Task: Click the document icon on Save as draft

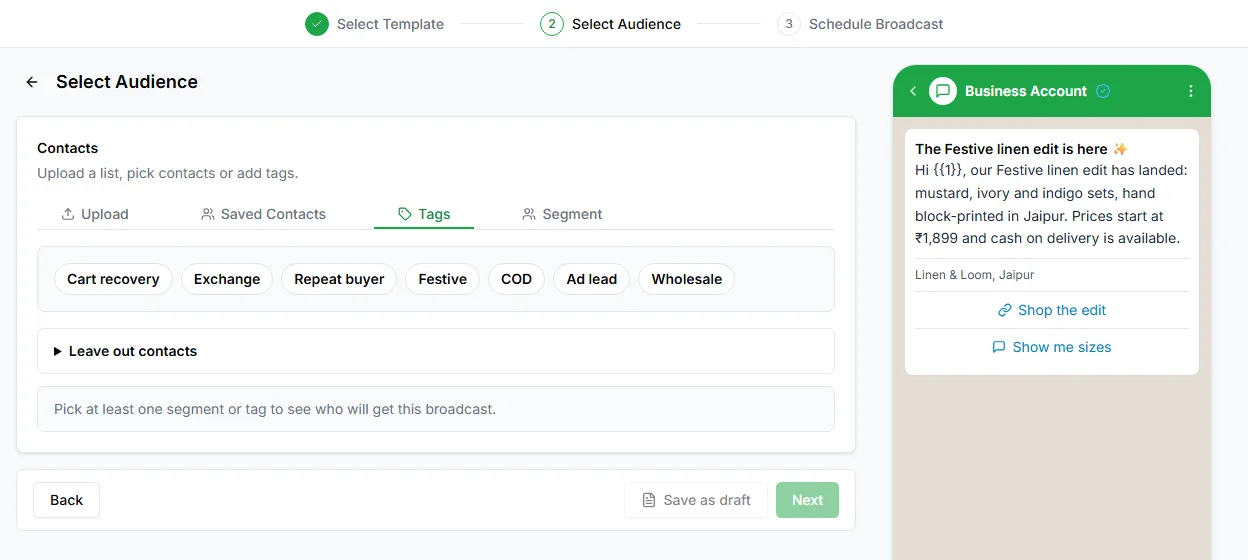Action: click(649, 500)
